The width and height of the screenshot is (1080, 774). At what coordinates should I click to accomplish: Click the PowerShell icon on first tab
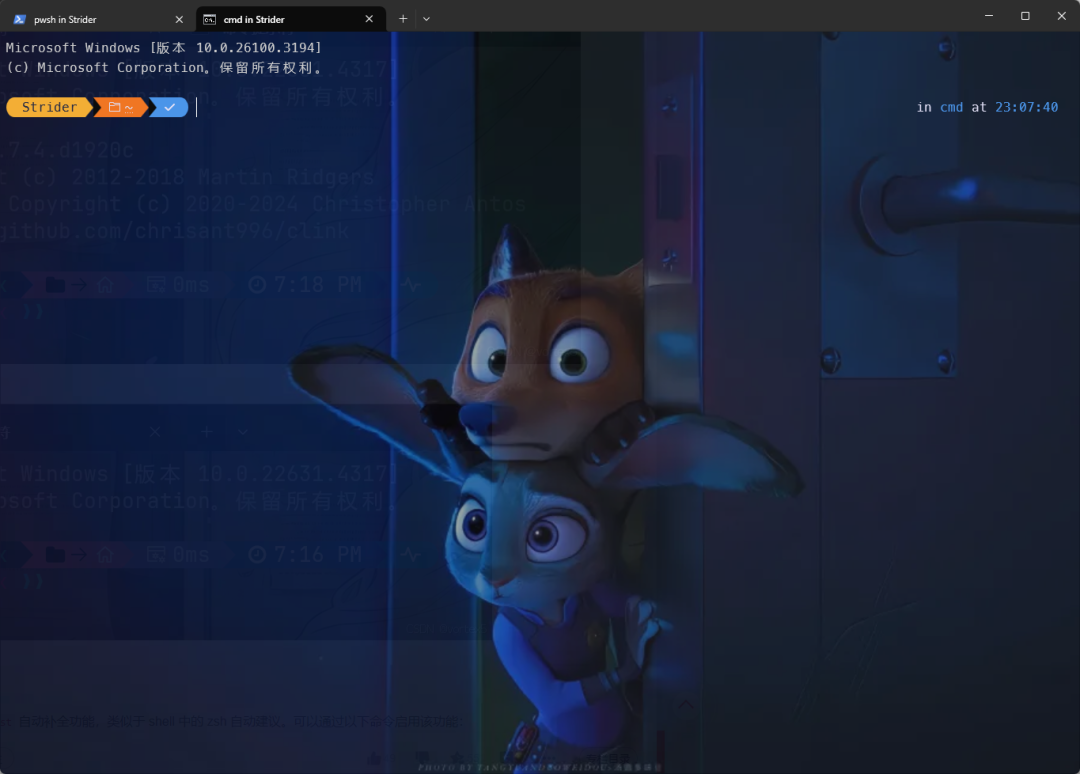[20, 19]
